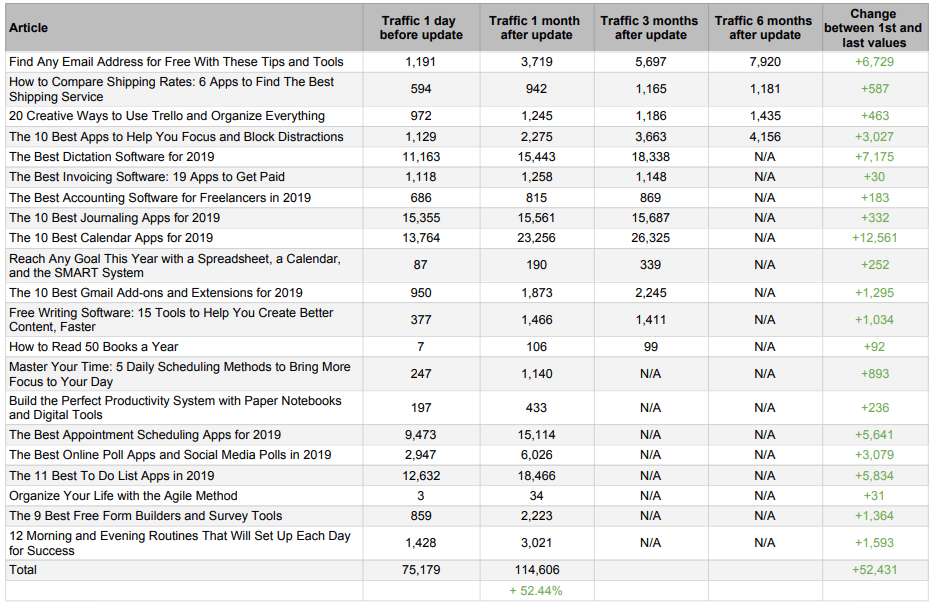
Task: Click the +52,431 total change cell
Action: click(874, 570)
